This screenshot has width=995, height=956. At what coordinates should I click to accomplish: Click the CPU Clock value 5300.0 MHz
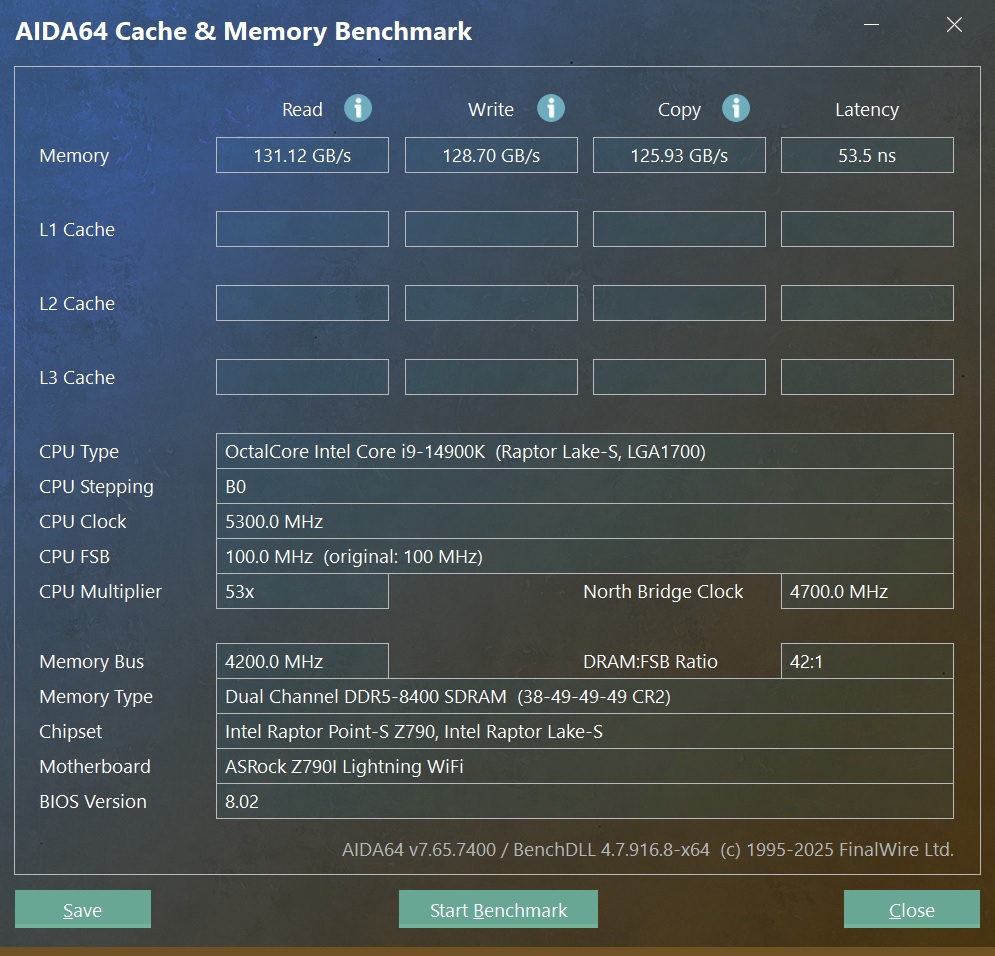pyautogui.click(x=584, y=521)
